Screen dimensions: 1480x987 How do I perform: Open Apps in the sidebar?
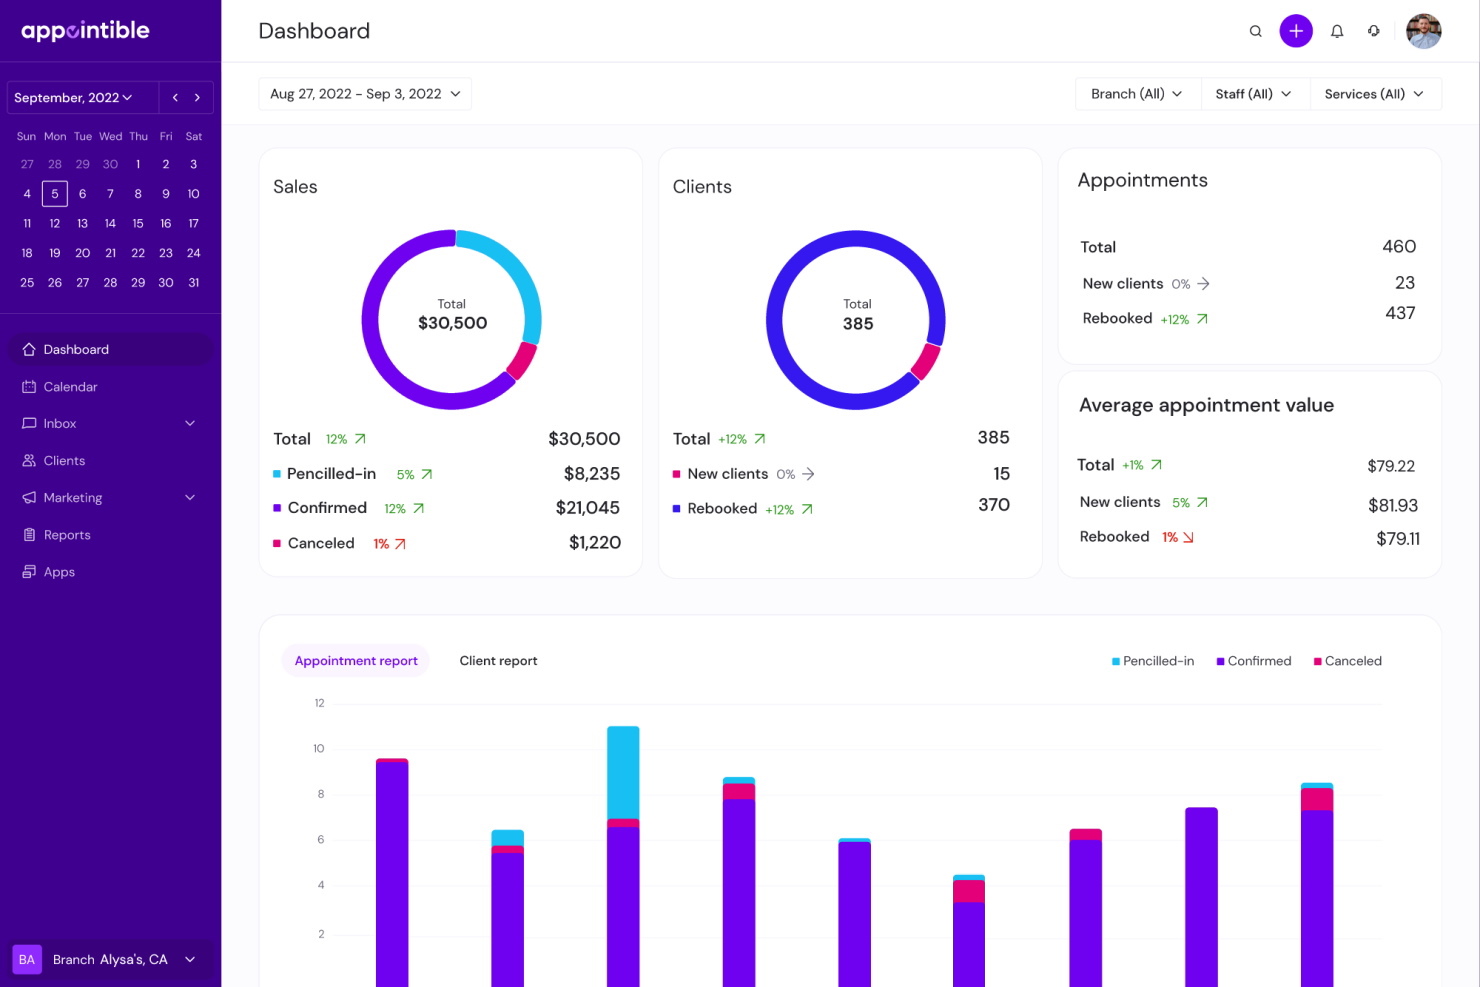pyautogui.click(x=59, y=572)
